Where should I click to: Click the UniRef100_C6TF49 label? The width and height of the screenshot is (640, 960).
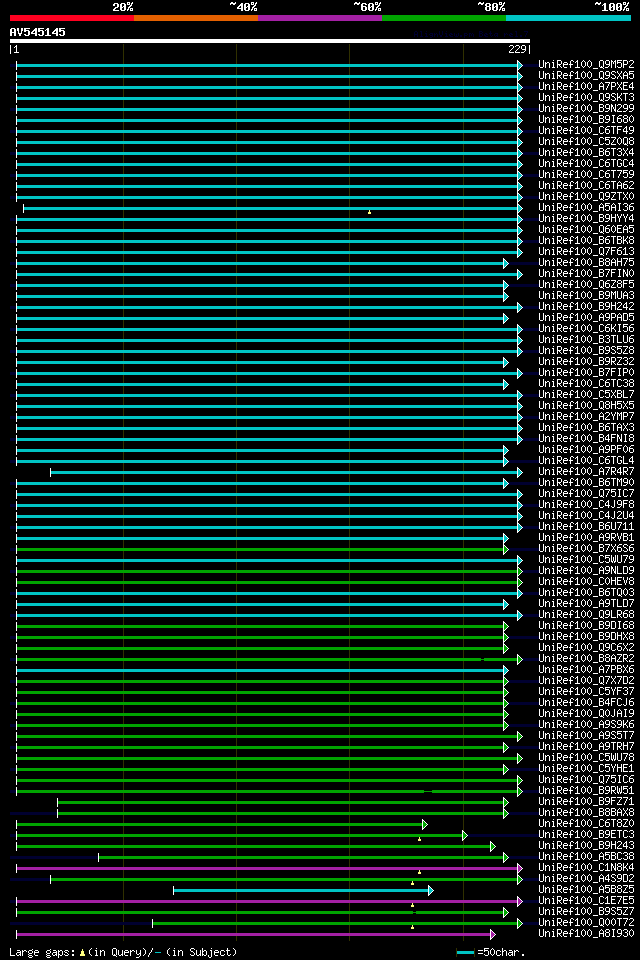[x=586, y=130]
